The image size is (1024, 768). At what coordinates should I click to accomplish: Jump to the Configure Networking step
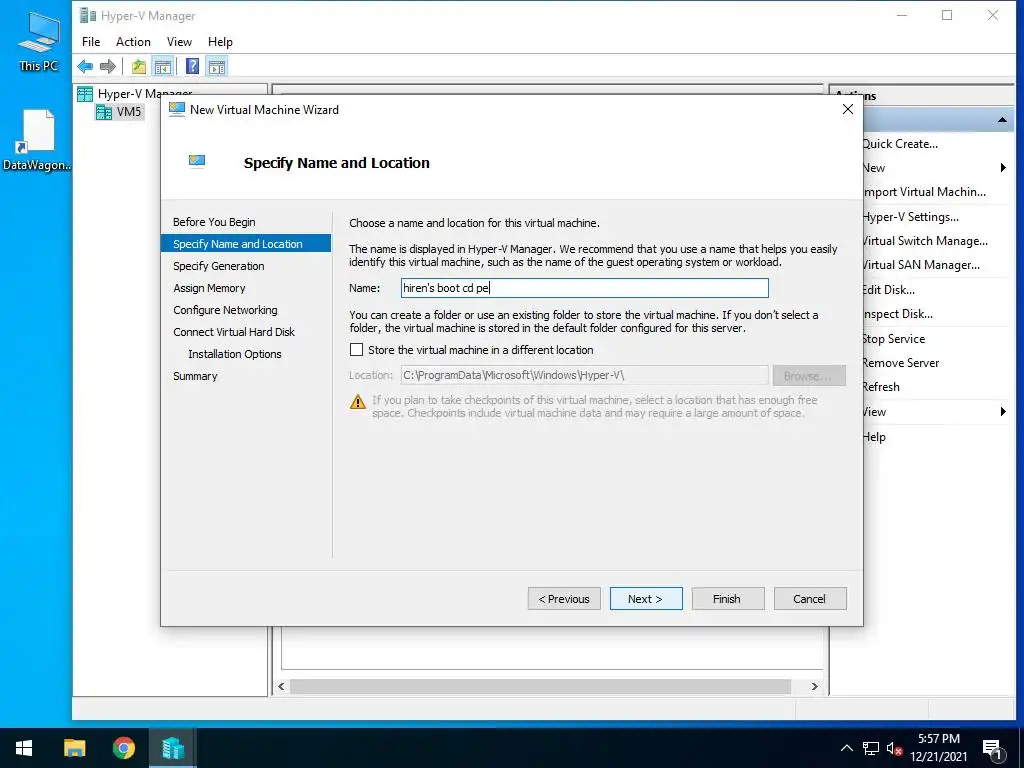(225, 310)
